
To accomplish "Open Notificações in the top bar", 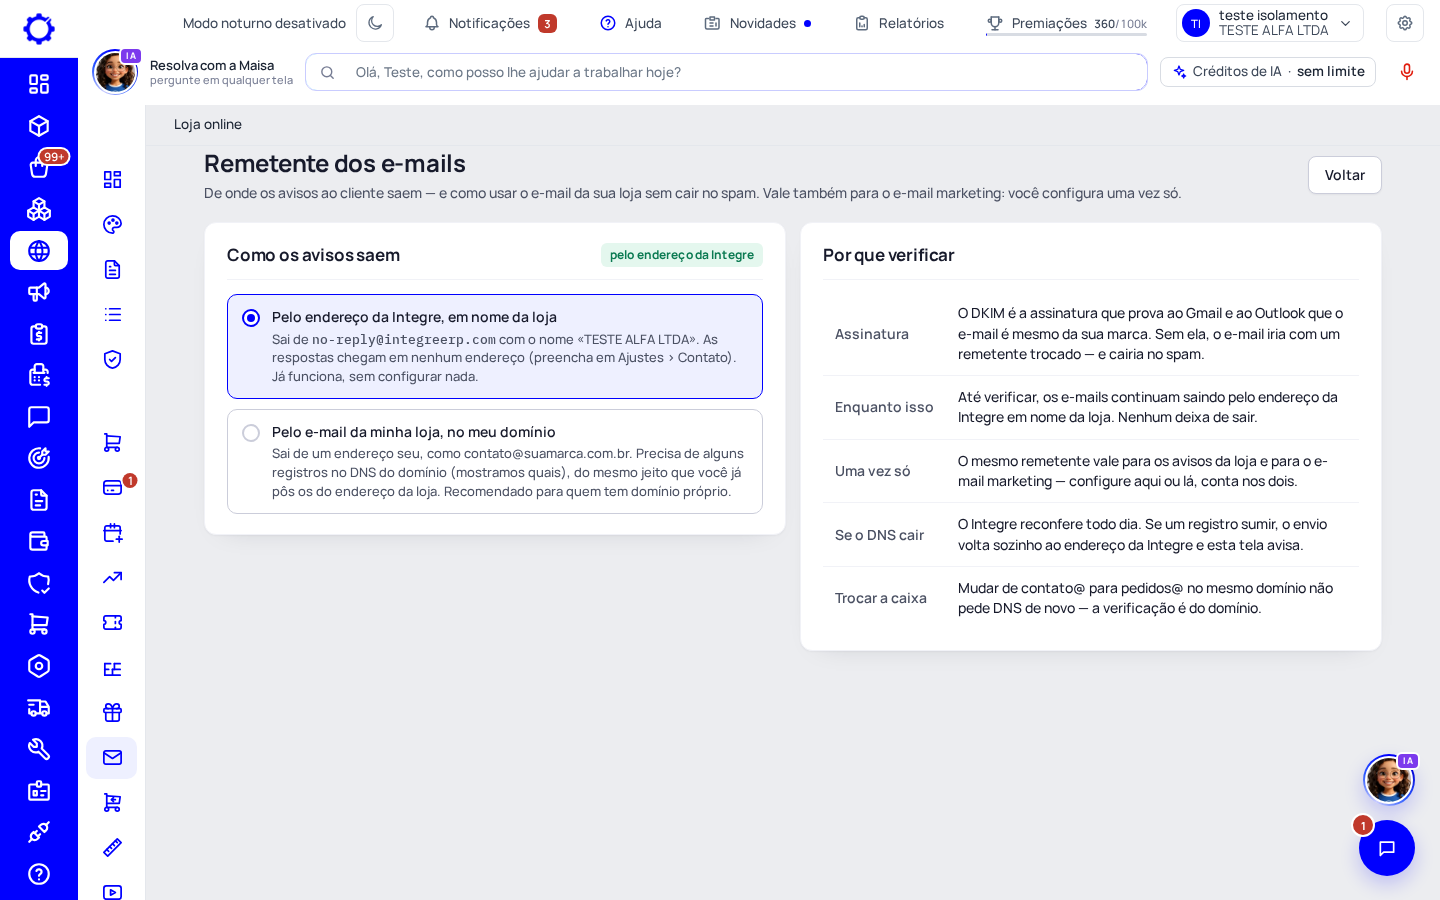I will [490, 23].
